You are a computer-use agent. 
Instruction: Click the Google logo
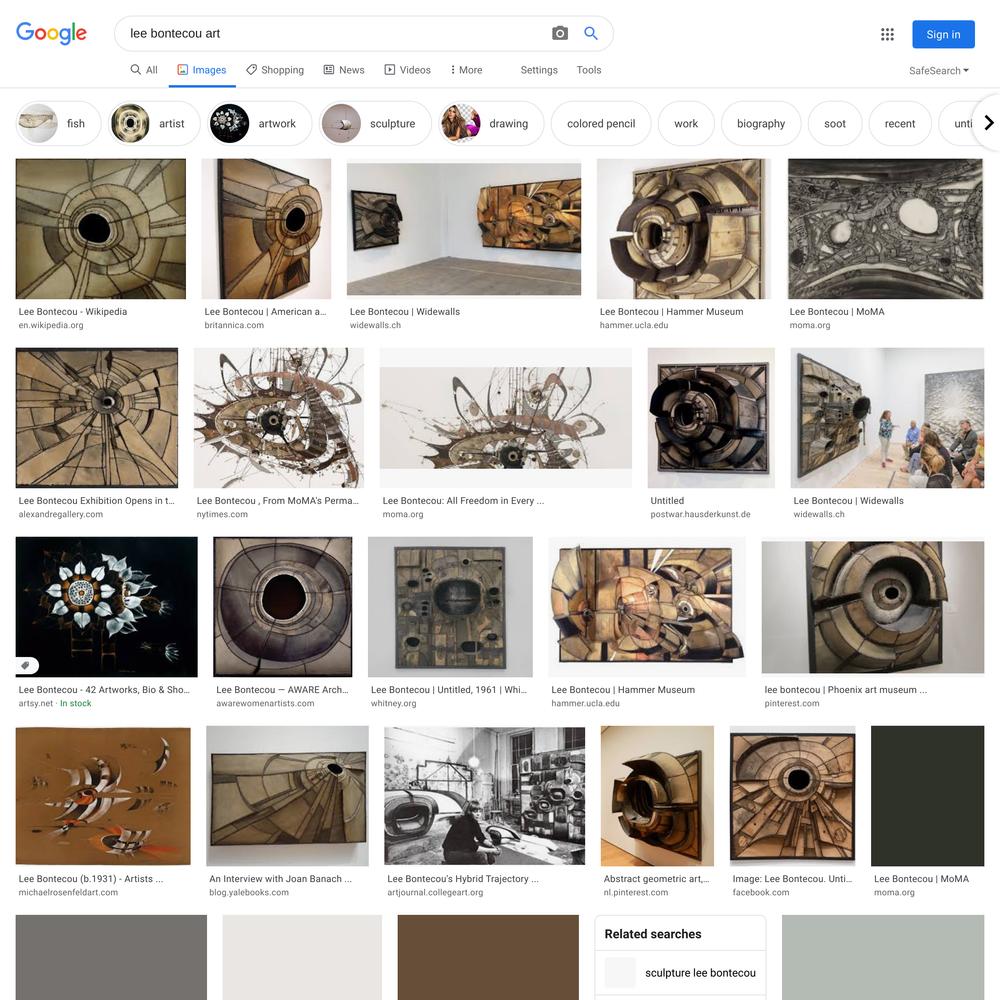point(51,33)
